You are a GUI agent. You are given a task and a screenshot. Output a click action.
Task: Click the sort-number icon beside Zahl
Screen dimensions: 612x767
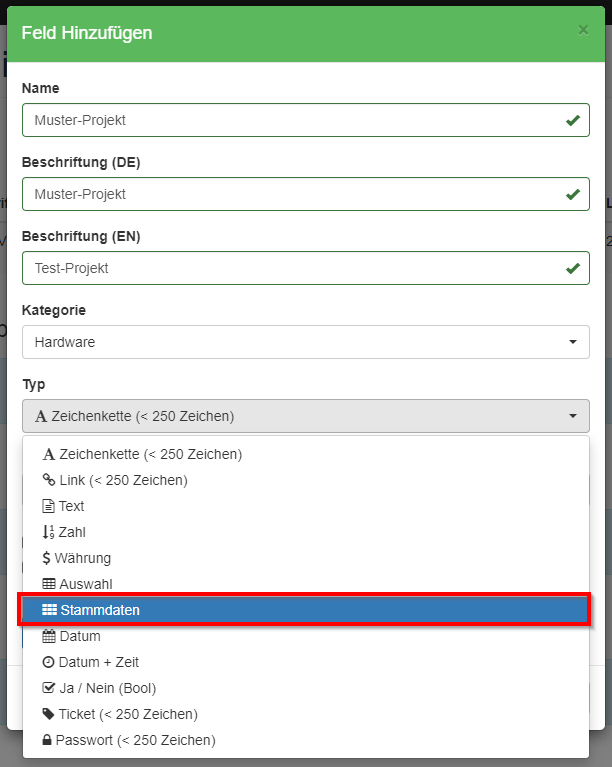click(x=49, y=532)
